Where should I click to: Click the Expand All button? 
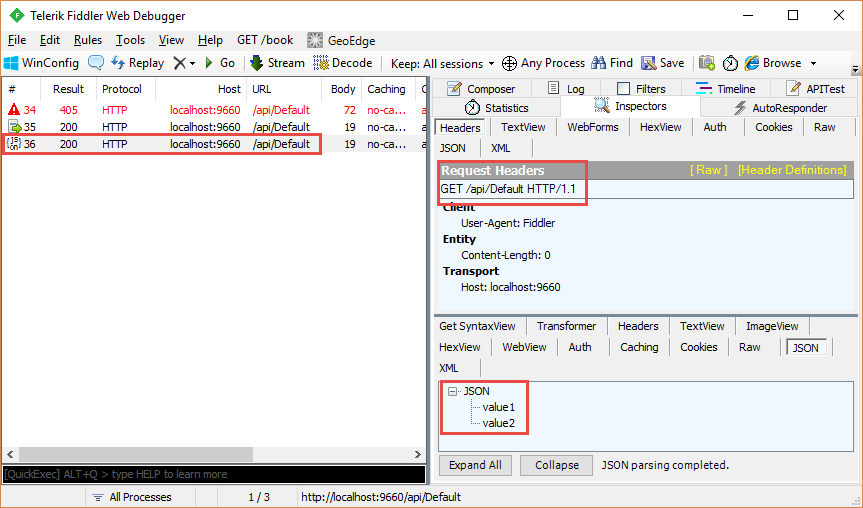475,465
